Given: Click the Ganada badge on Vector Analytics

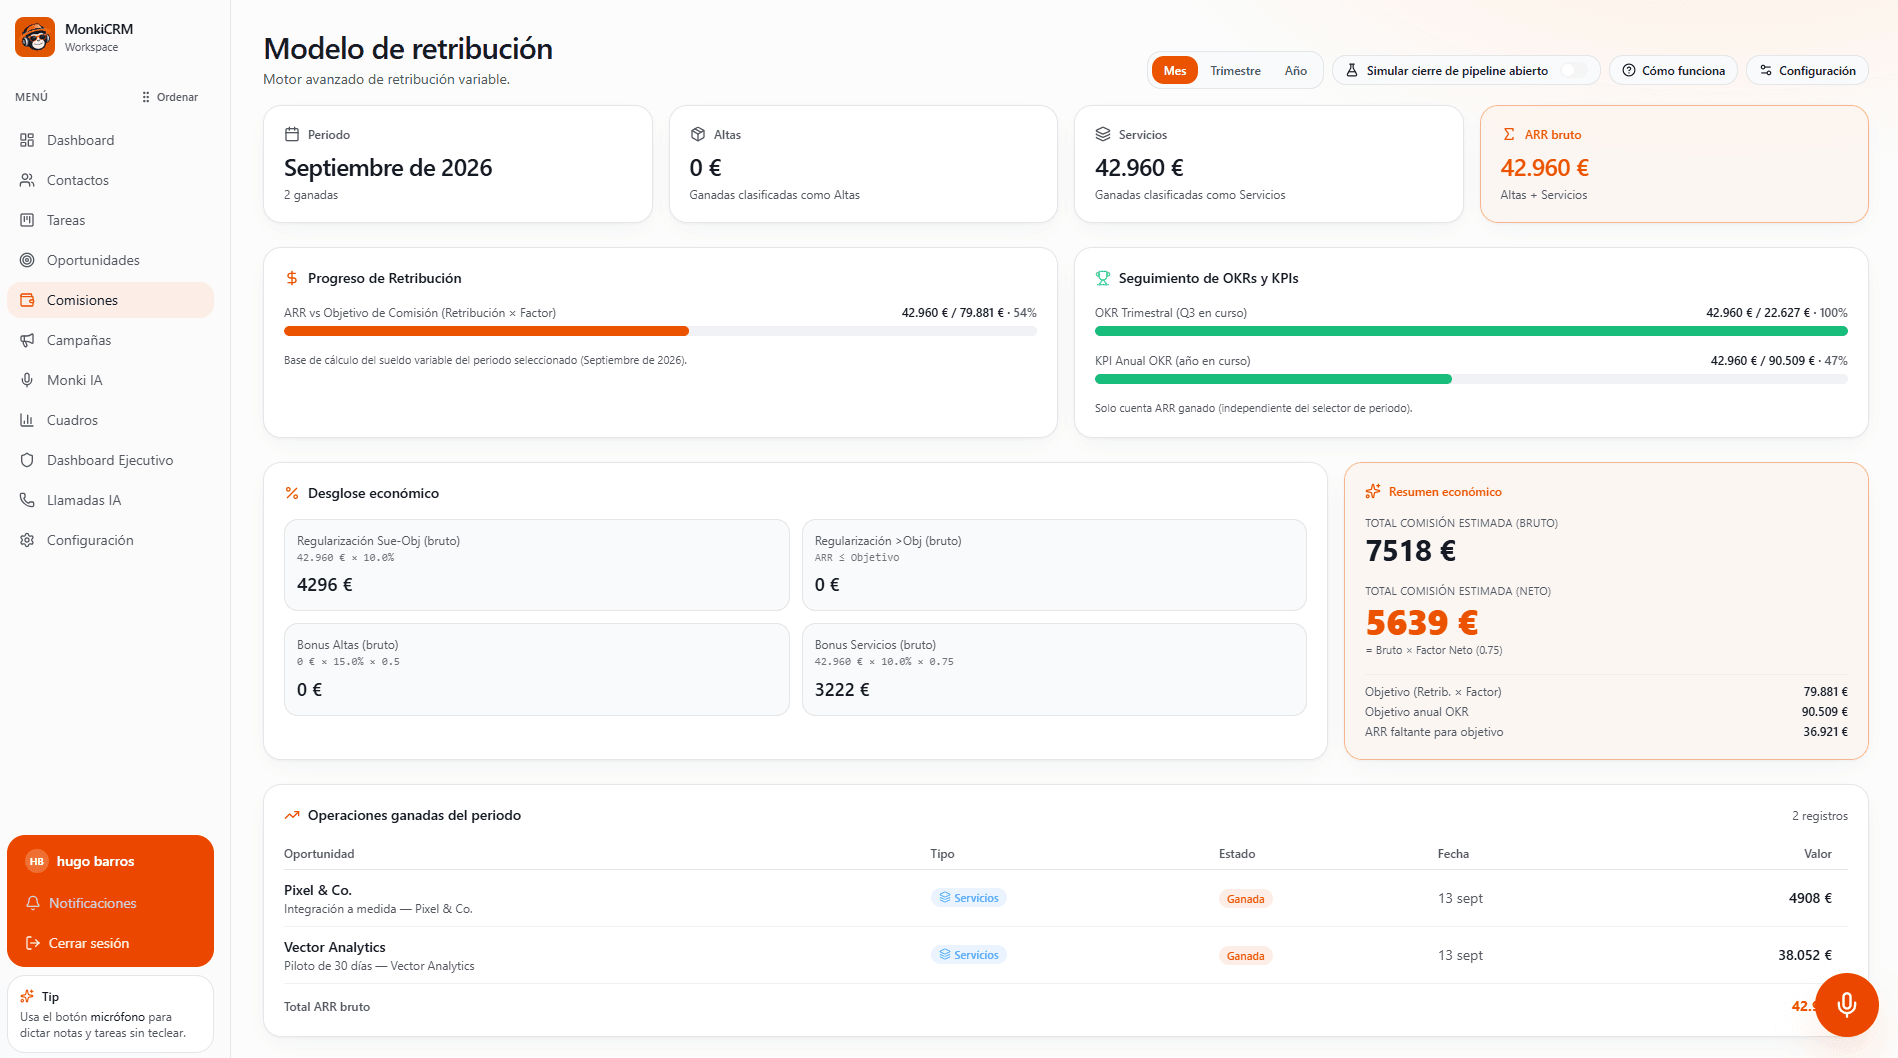Looking at the screenshot, I should coord(1246,956).
